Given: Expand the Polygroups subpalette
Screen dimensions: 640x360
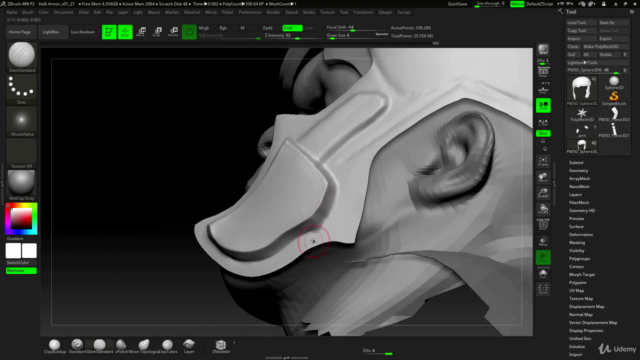Looking at the screenshot, I should tap(579, 258).
